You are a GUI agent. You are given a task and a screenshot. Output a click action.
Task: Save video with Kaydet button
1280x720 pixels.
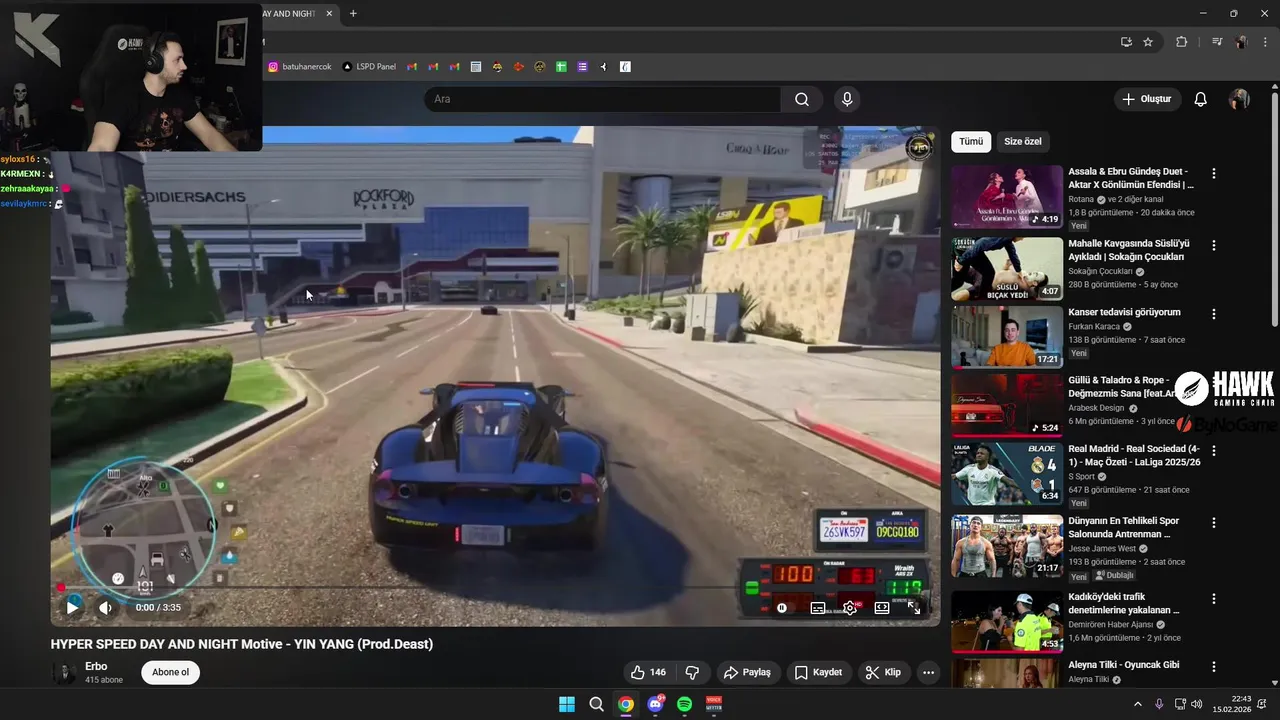point(818,672)
